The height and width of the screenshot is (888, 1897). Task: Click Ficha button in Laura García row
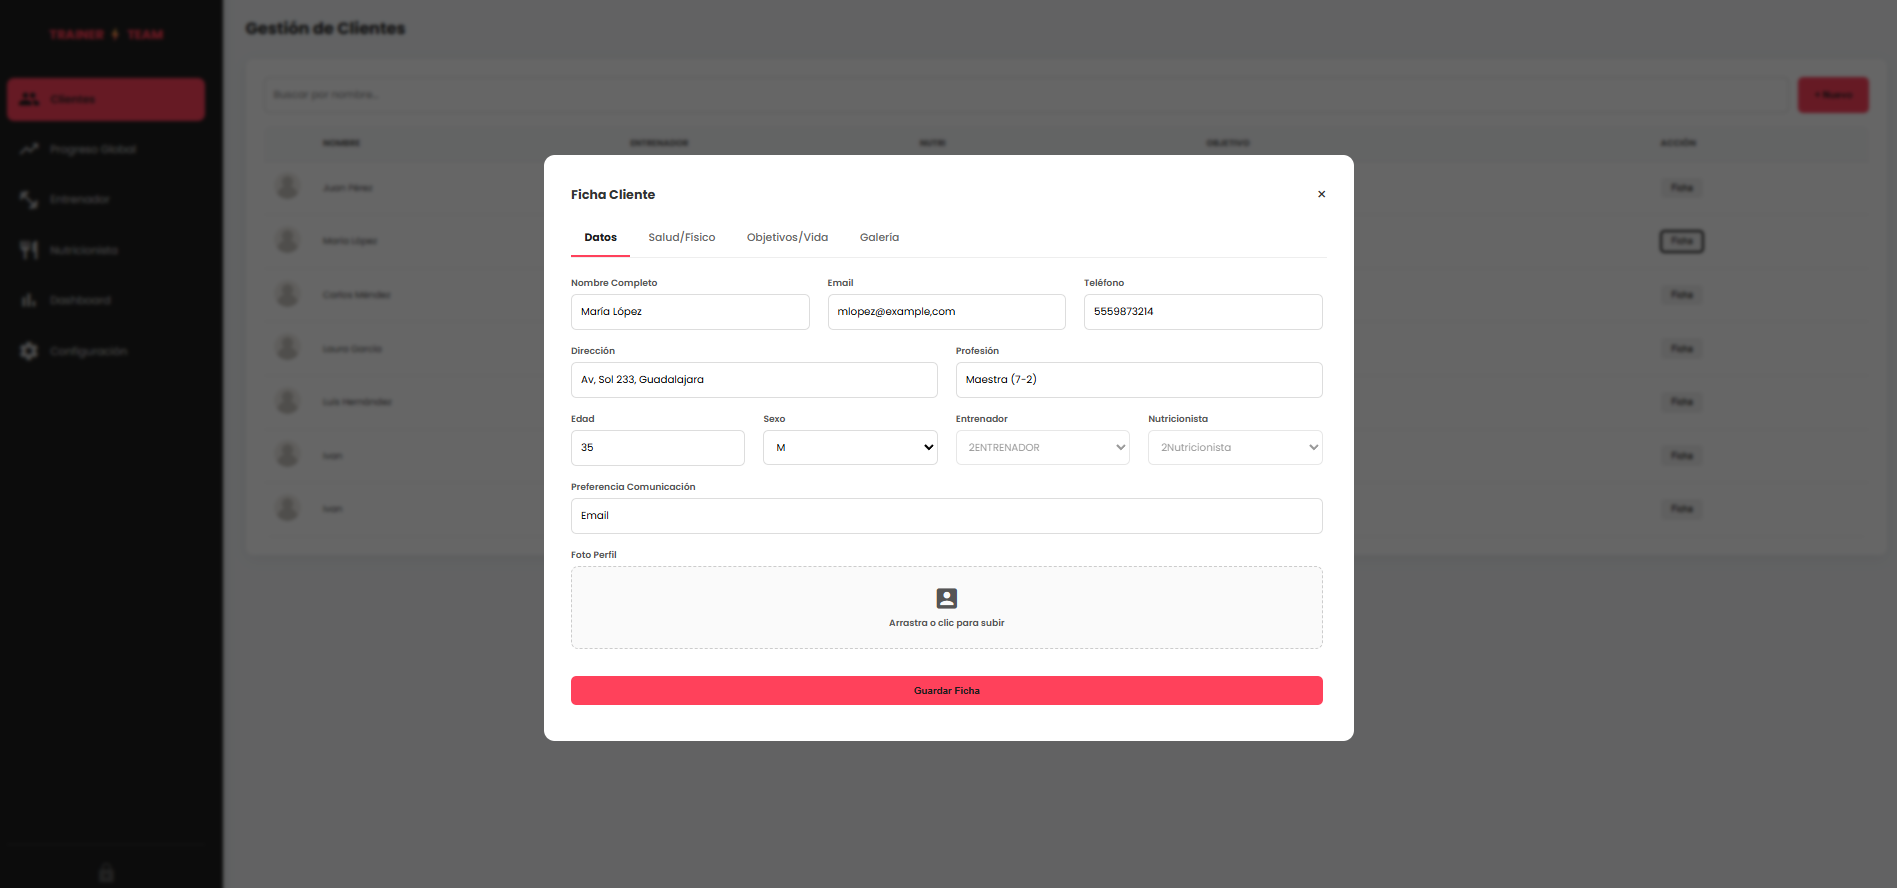coord(1682,349)
